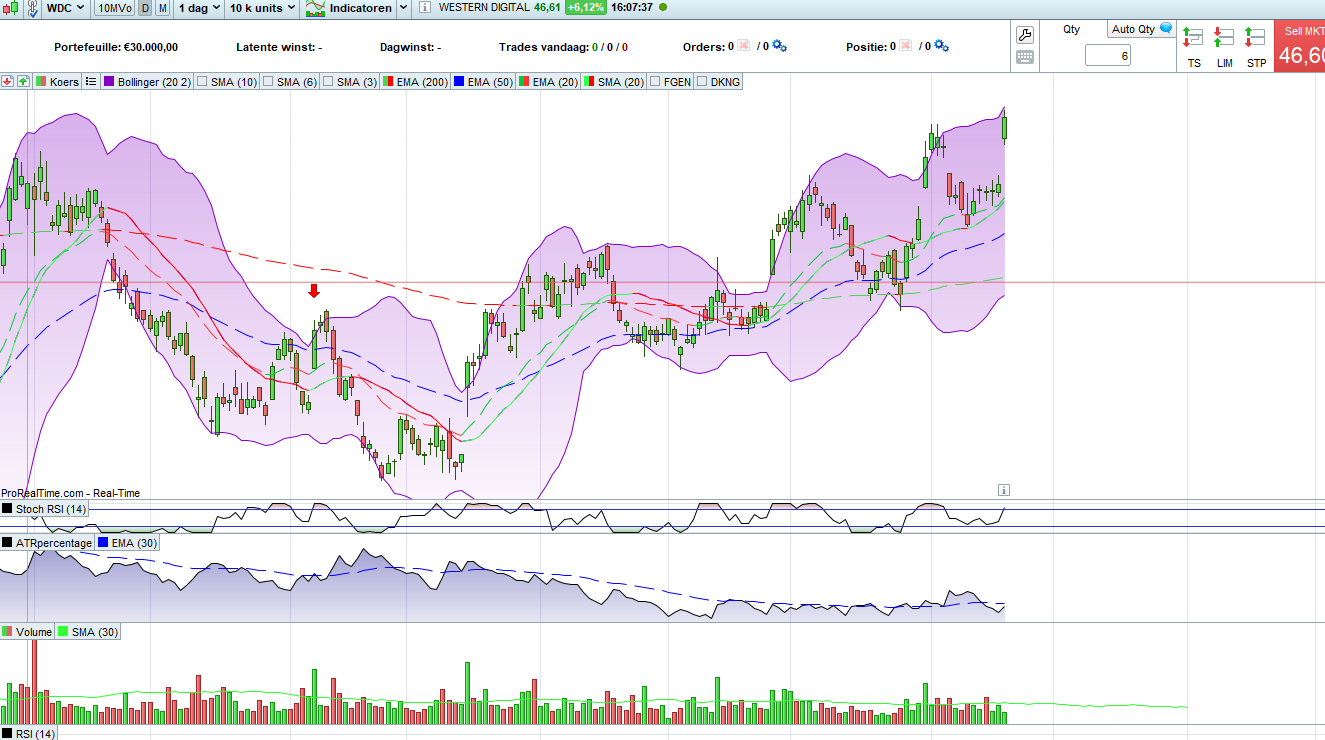Enable the SMA (6) indicator checkbox
The image size is (1325, 740).
(x=268, y=82)
